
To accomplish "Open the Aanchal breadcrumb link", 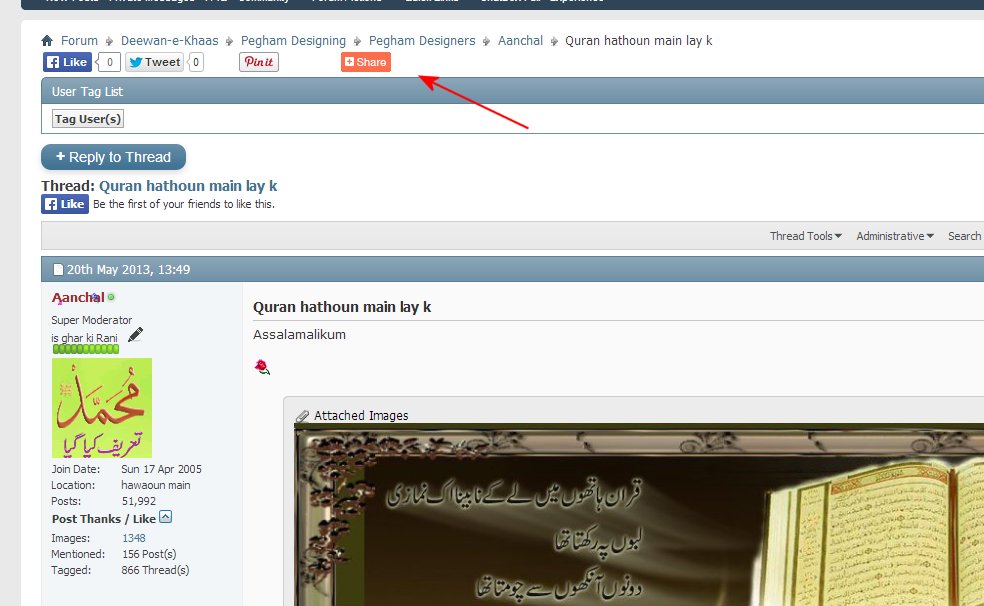I will click(x=520, y=41).
